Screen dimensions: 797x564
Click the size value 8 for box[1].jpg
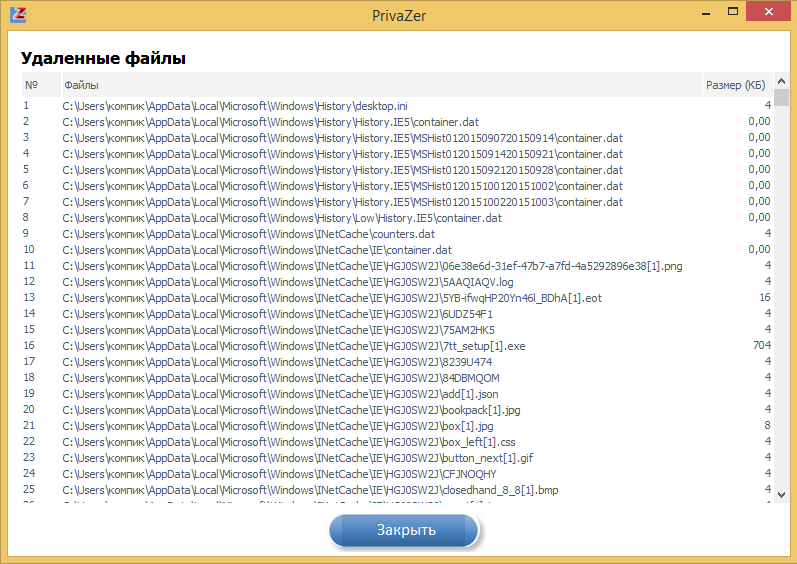pos(768,425)
